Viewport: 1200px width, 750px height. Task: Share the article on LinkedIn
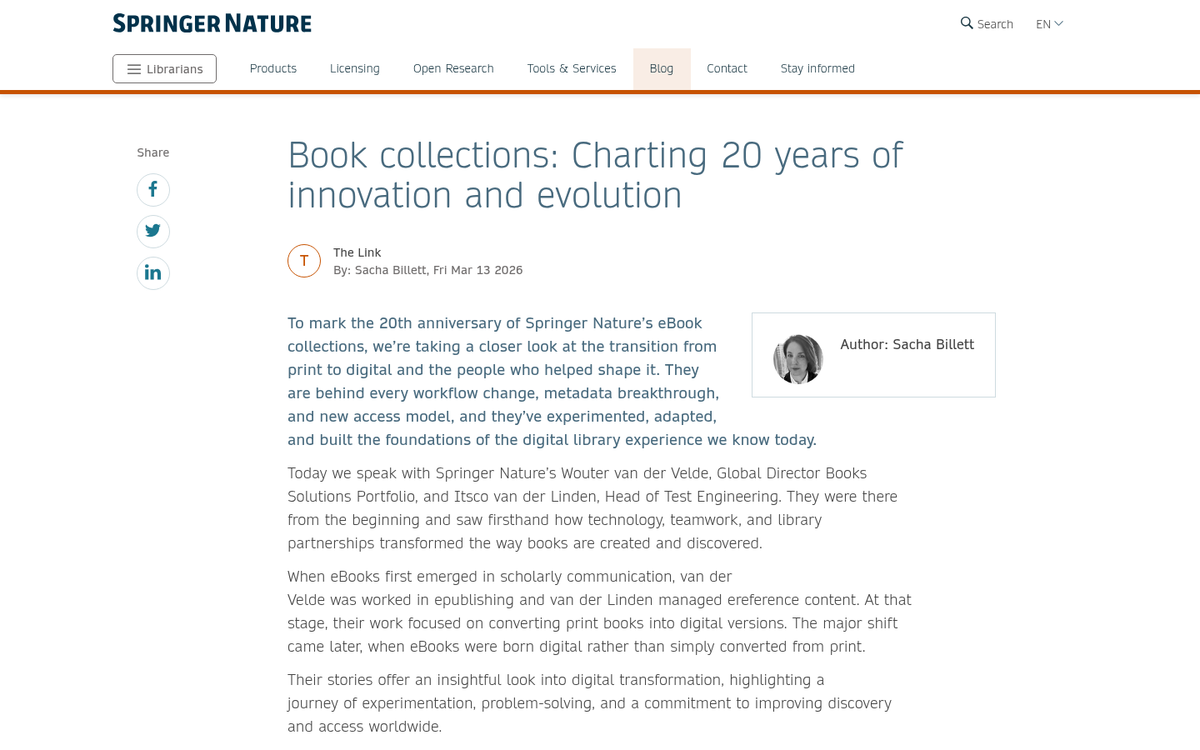pyautogui.click(x=153, y=272)
